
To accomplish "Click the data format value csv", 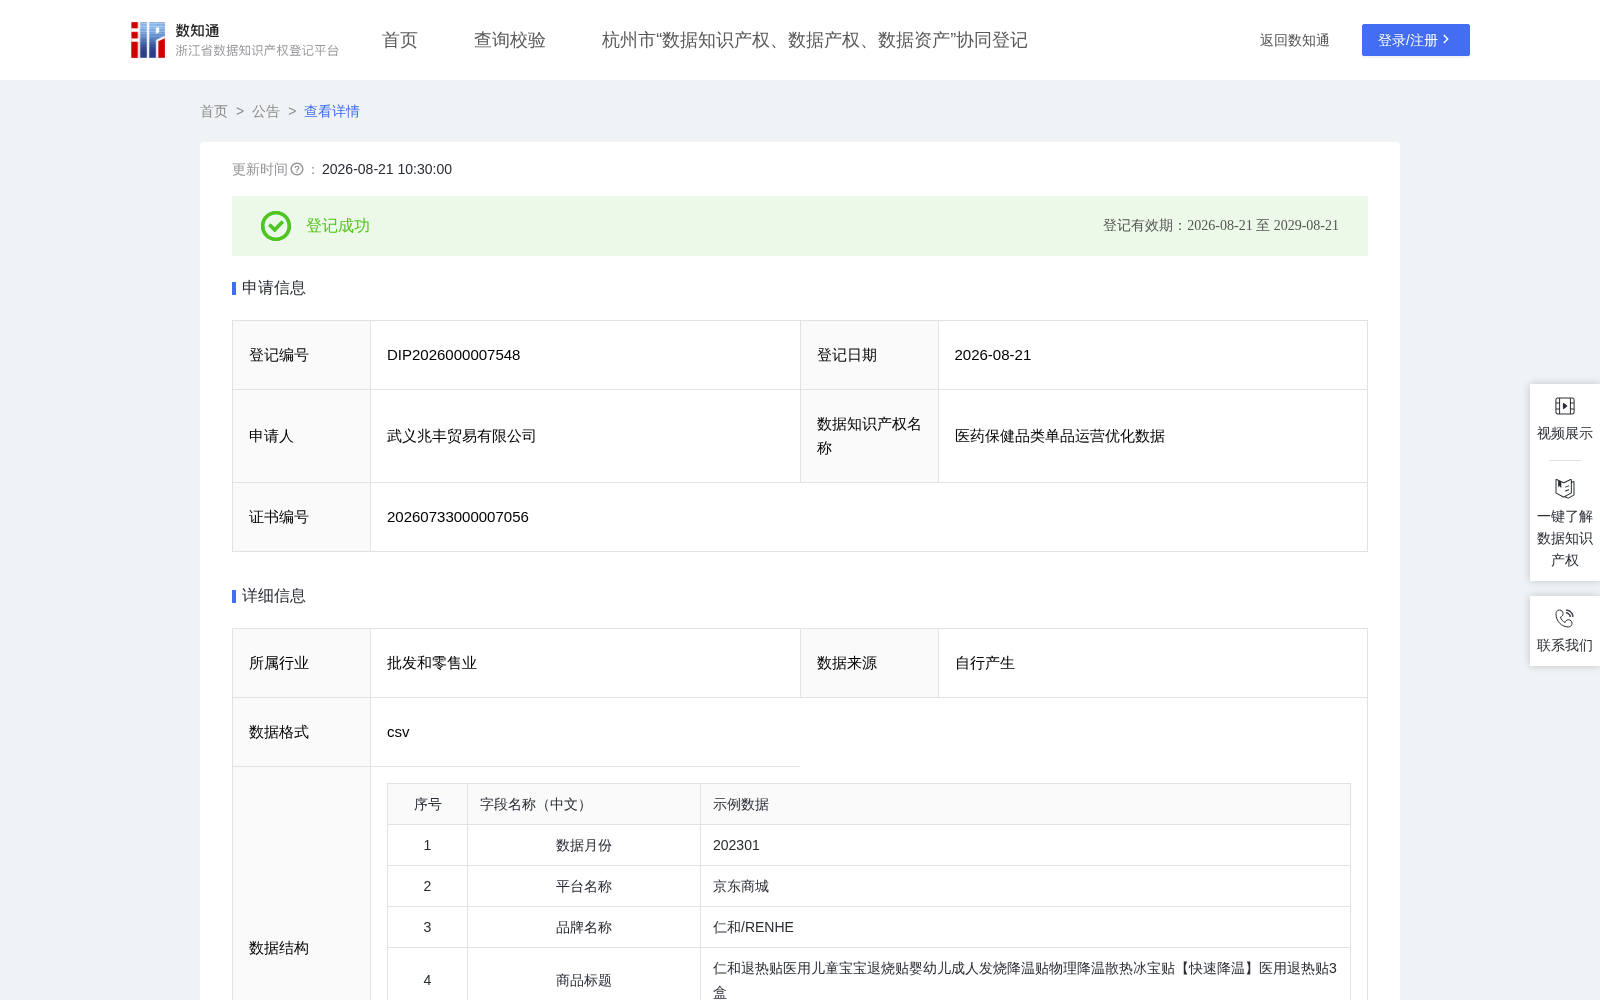I will pyautogui.click(x=398, y=732).
